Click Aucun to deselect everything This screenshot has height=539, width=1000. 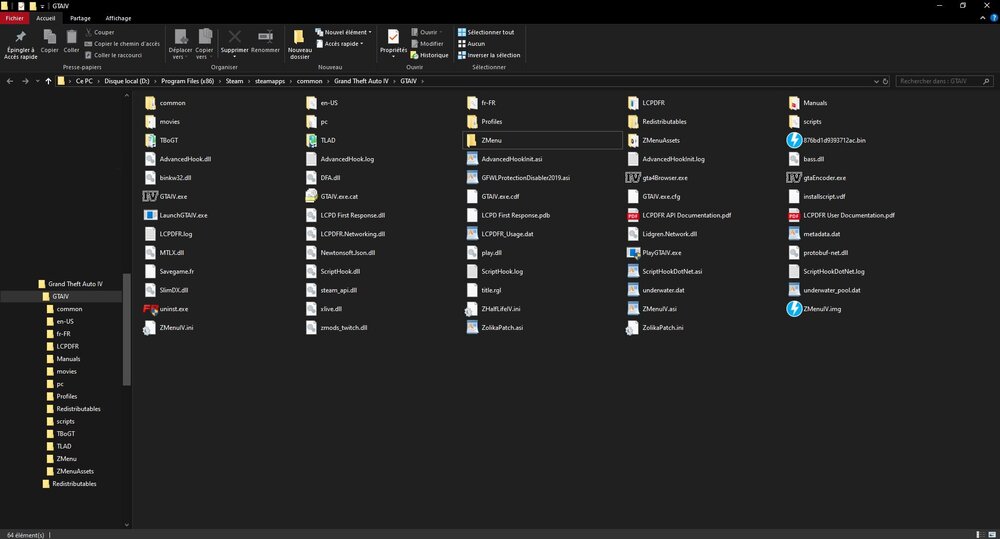[471, 43]
